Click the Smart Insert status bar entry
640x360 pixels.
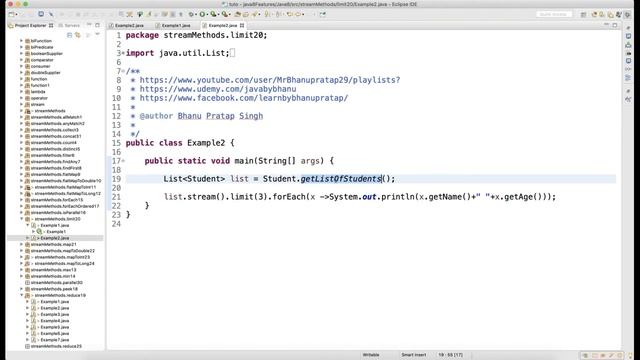(413, 355)
